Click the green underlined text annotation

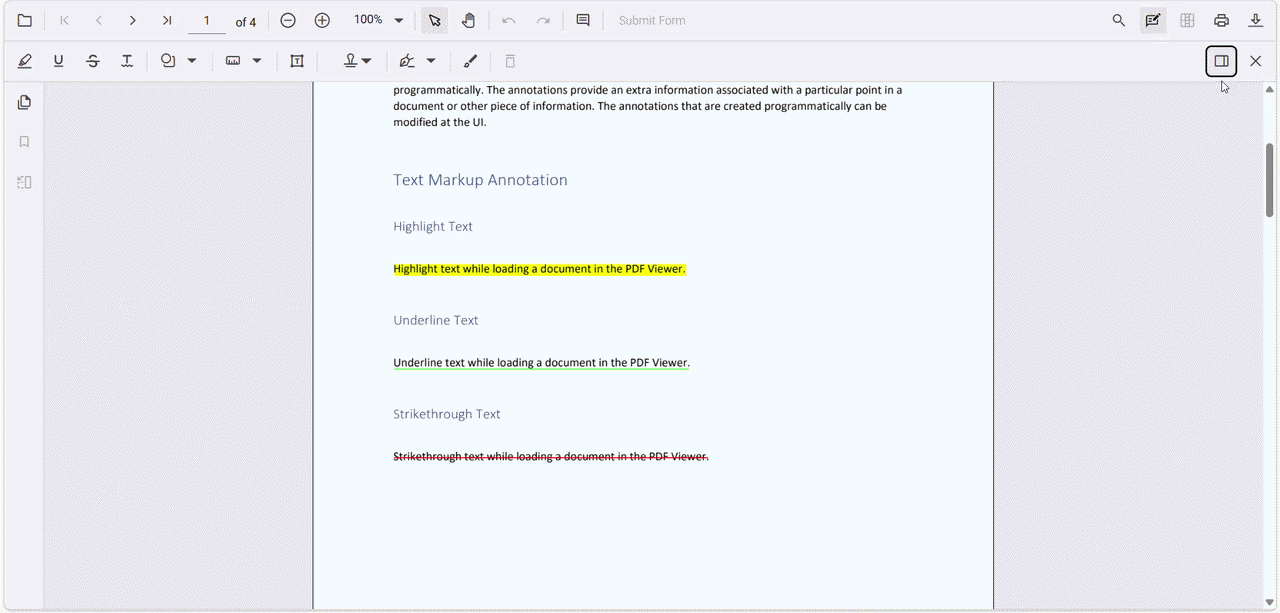pos(541,363)
